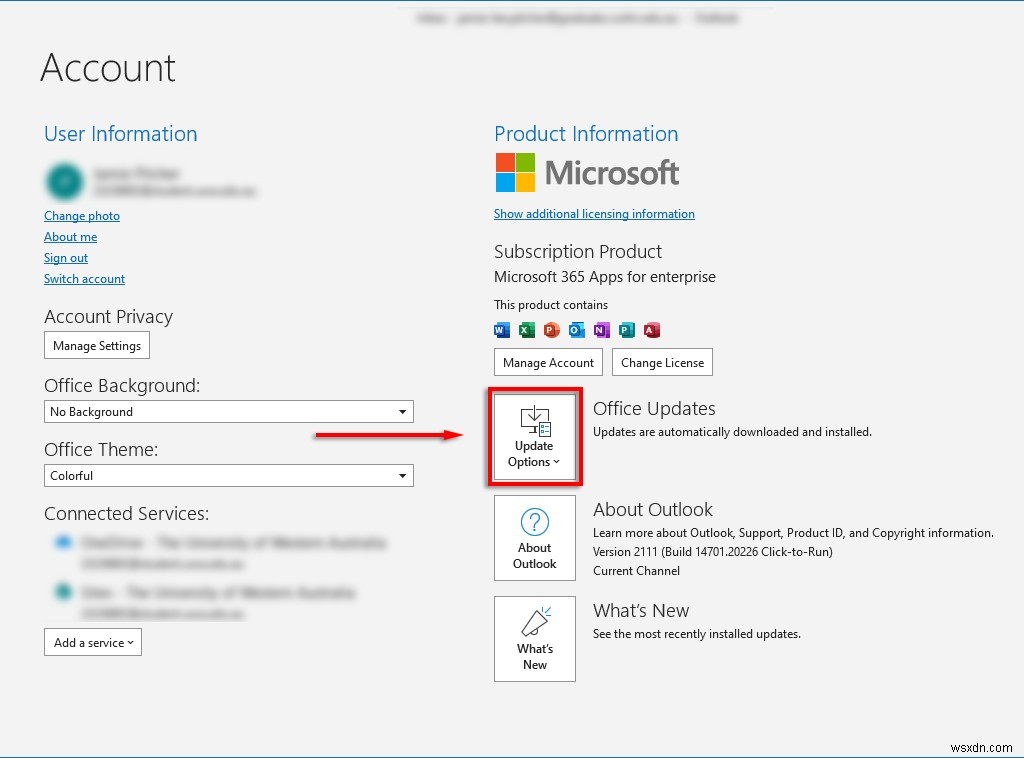Screen dimensions: 1024x758
Task: Select the PowerPoint icon
Action: click(551, 330)
